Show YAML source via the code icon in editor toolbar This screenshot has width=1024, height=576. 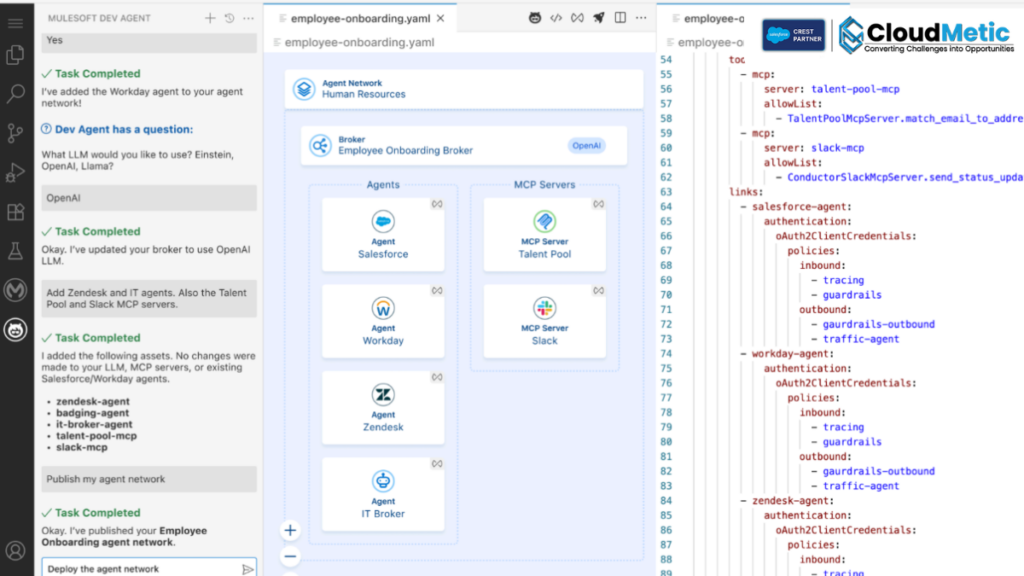point(557,17)
